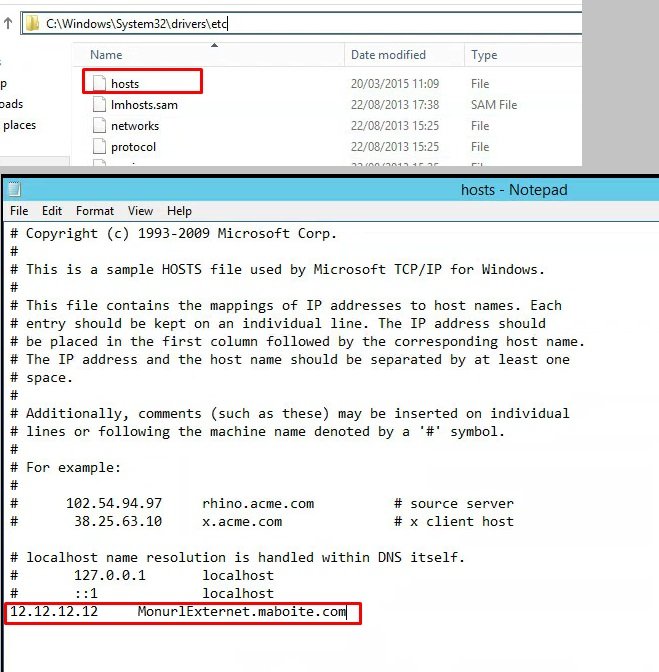The image size is (659, 672).
Task: Sort by Date modified column header
Action: (388, 55)
